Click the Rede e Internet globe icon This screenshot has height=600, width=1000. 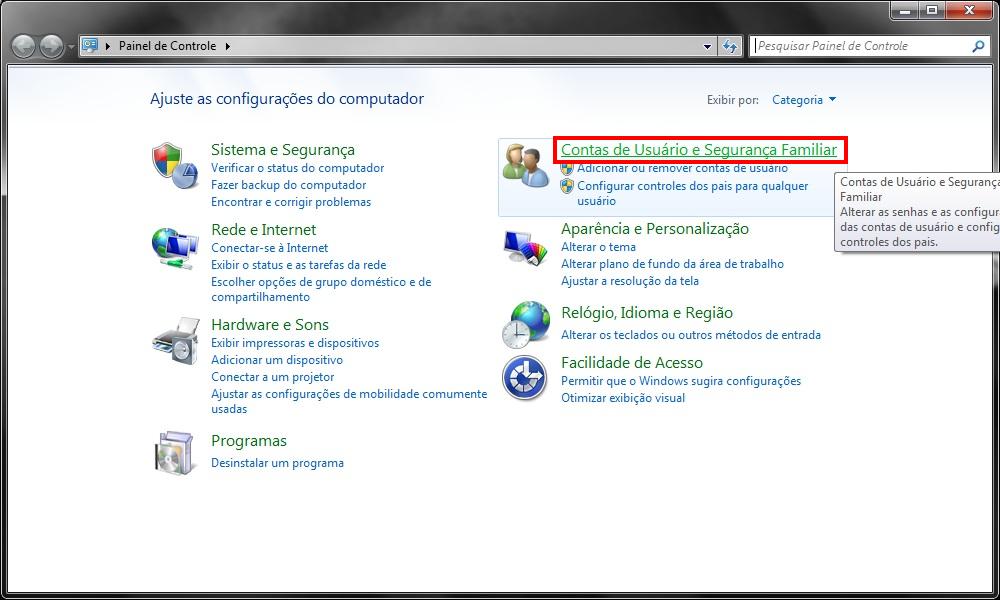[x=175, y=248]
